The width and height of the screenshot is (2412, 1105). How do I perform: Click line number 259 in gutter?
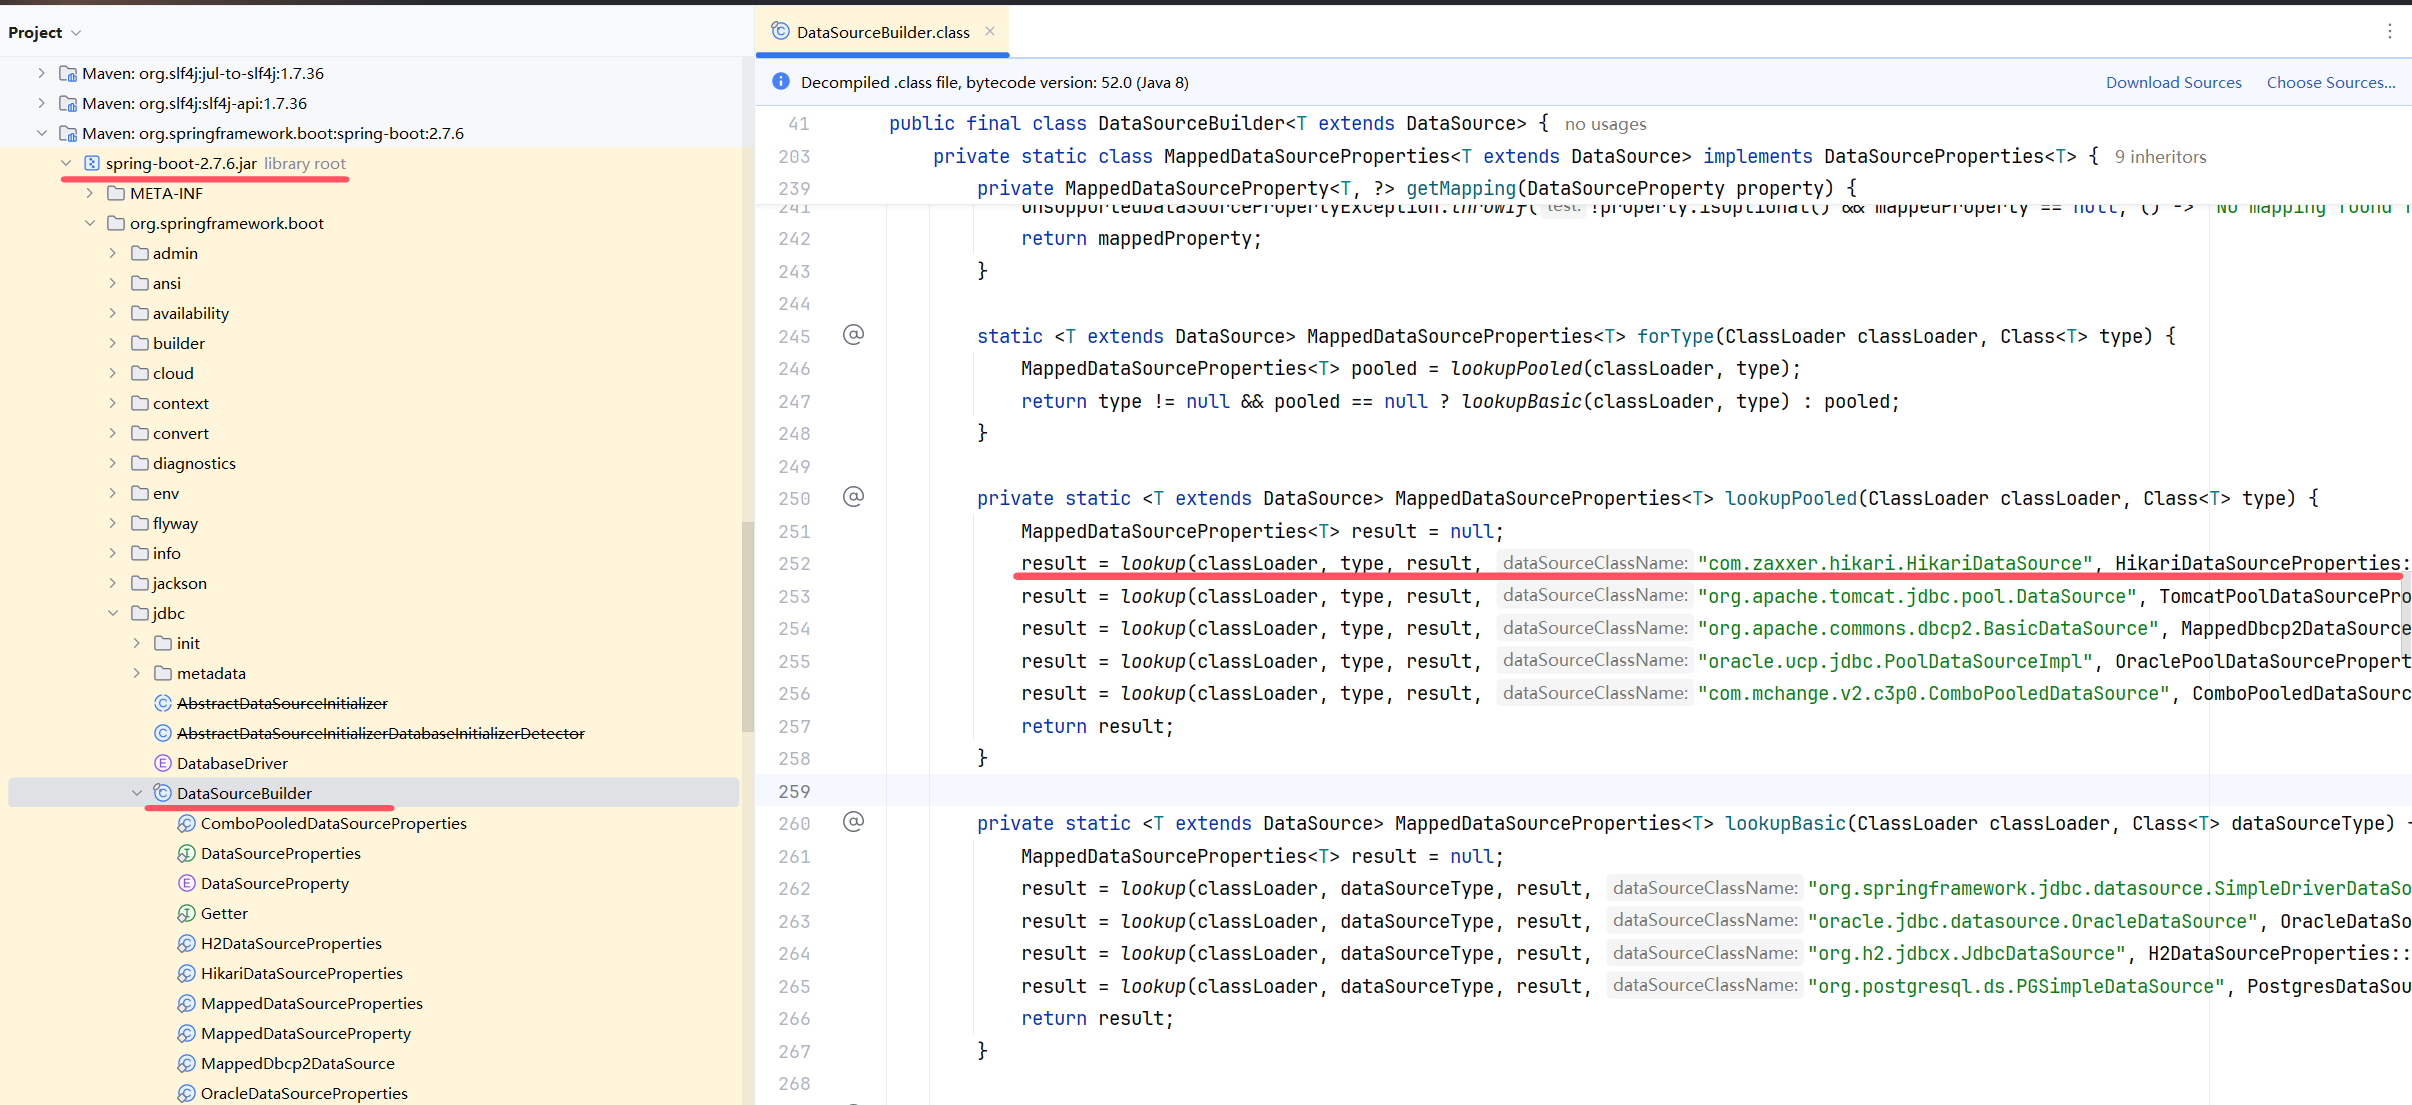click(x=794, y=791)
